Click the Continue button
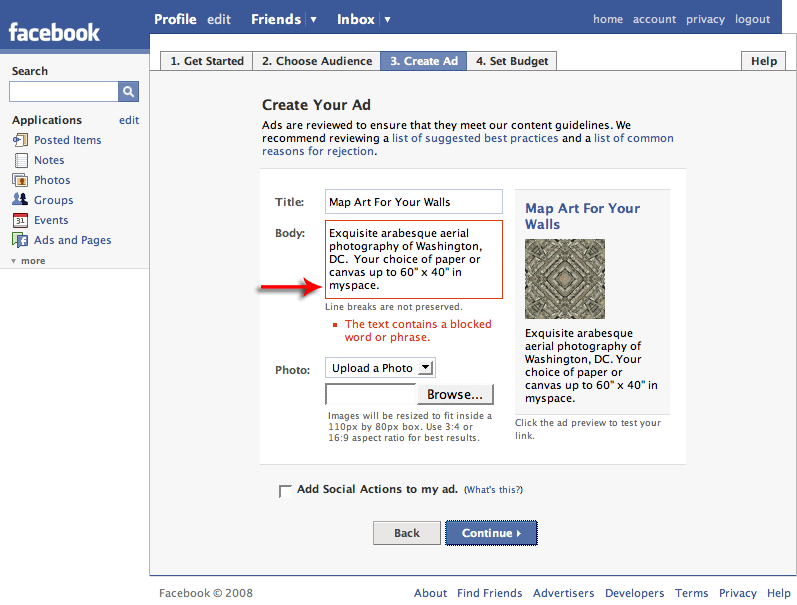This screenshot has width=797, height=605. [491, 533]
